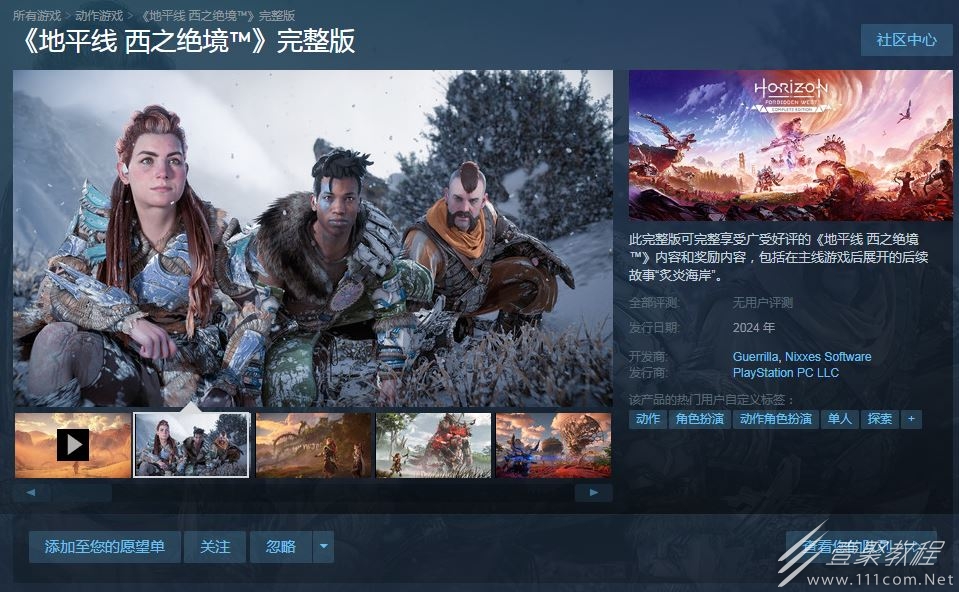The image size is (959, 592).
Task: Select the blue machine screenshot thumbnail
Action: 553,445
